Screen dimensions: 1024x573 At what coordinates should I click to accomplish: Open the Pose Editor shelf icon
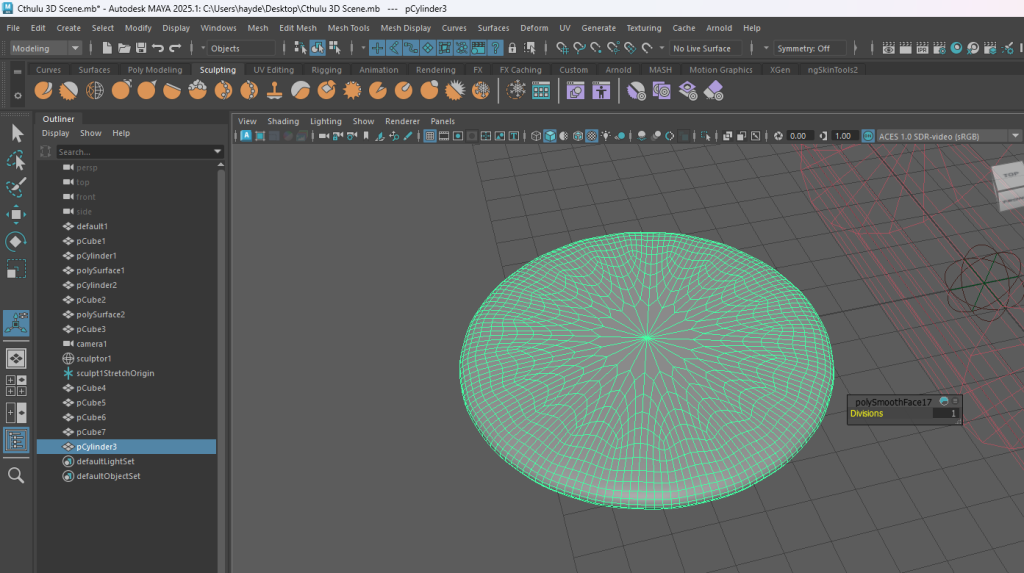(601, 91)
